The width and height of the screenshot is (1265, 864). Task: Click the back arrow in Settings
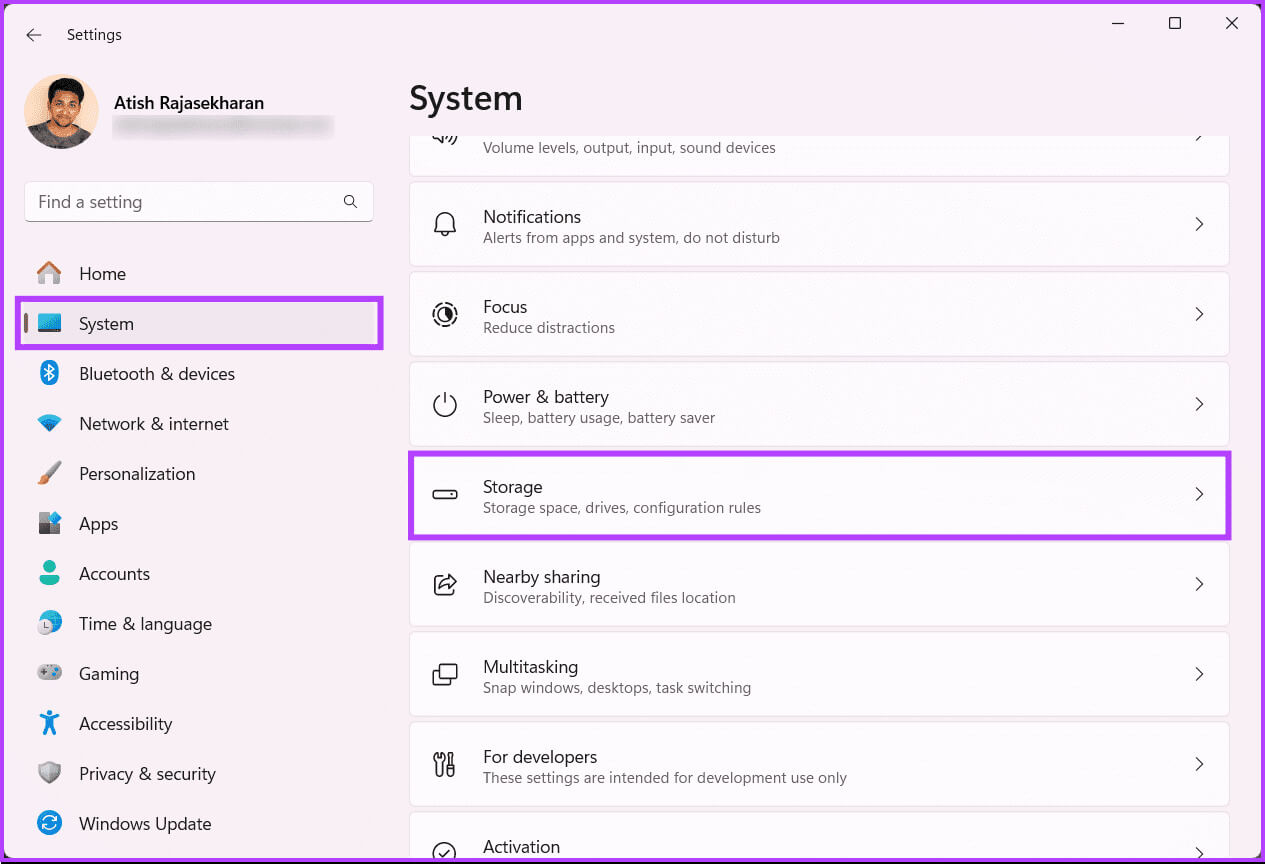[34, 35]
